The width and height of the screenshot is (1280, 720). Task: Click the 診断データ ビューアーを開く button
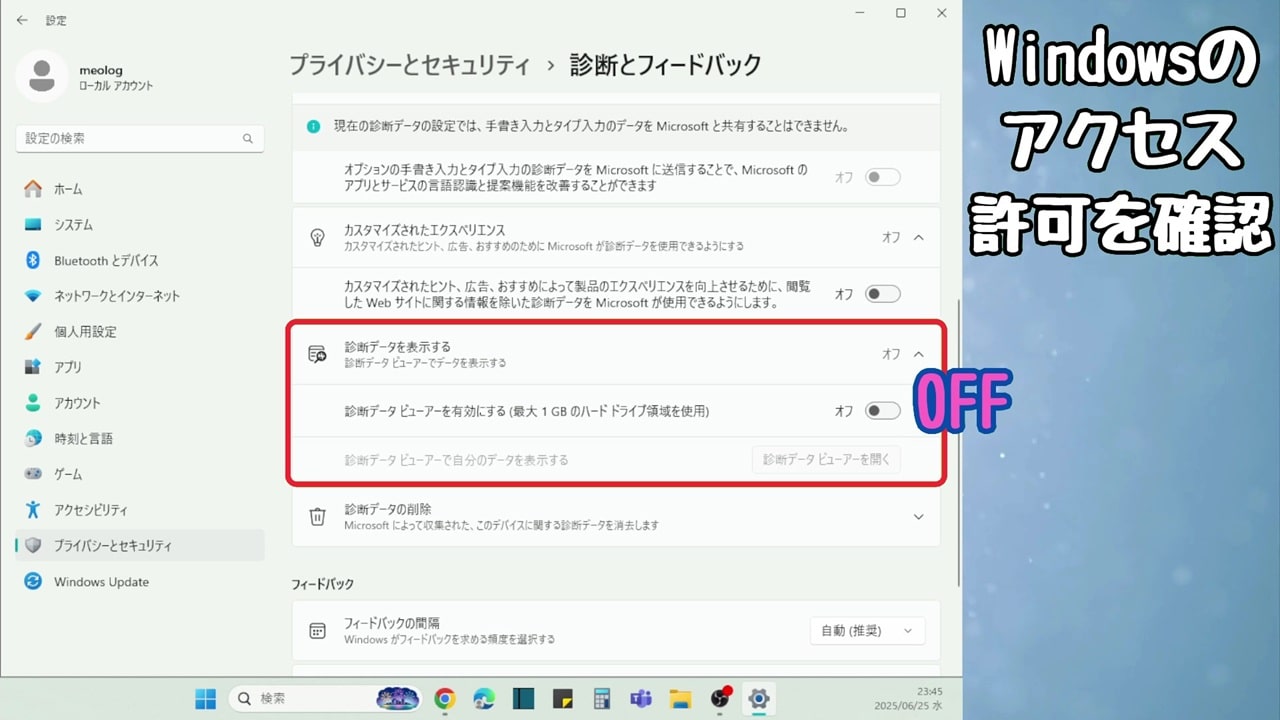click(827, 460)
